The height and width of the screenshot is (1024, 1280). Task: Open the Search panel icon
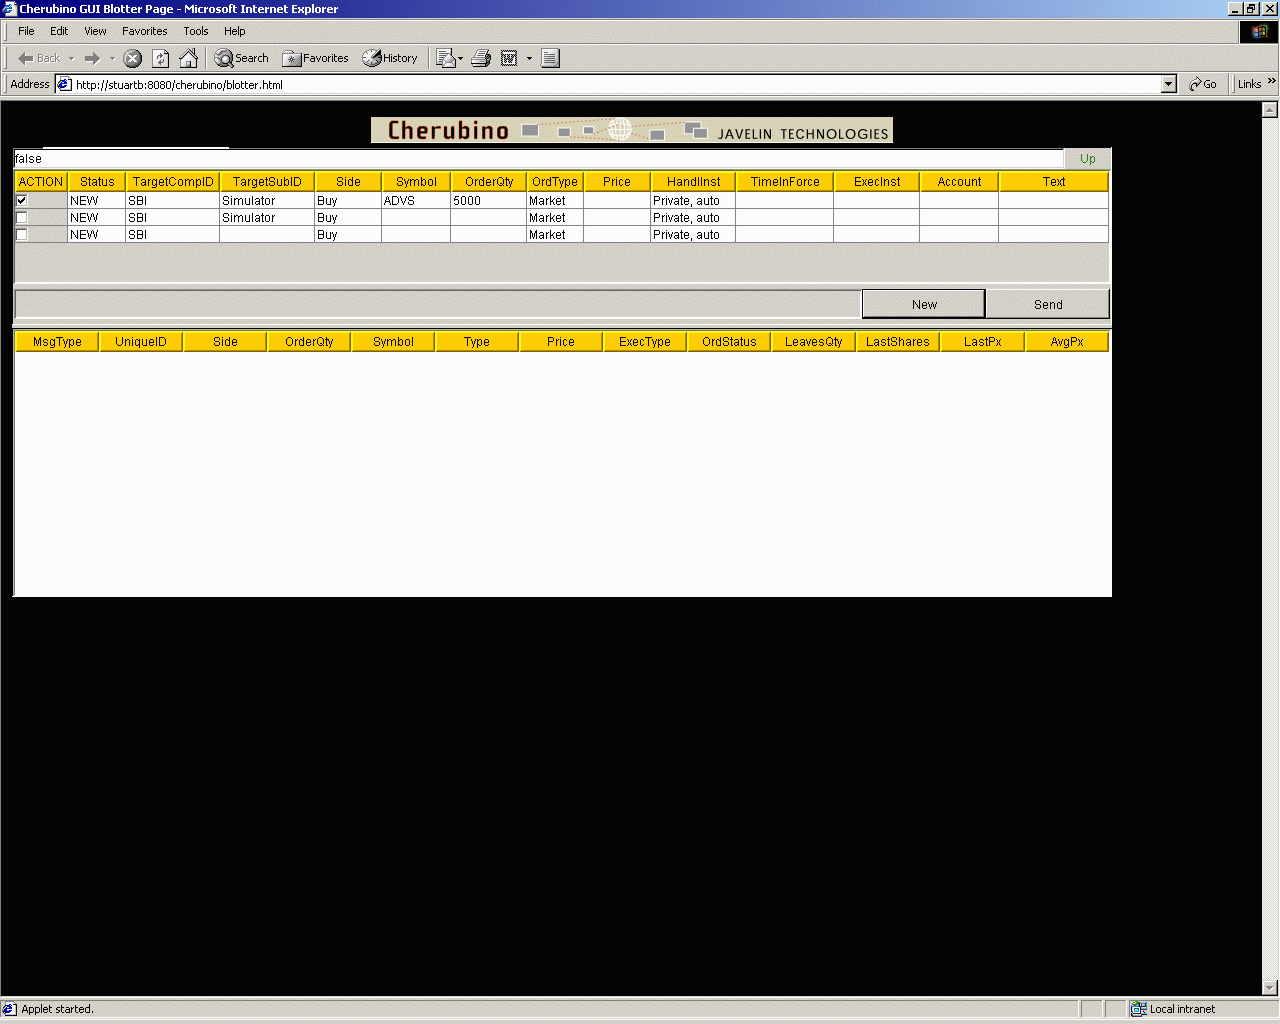(x=242, y=59)
